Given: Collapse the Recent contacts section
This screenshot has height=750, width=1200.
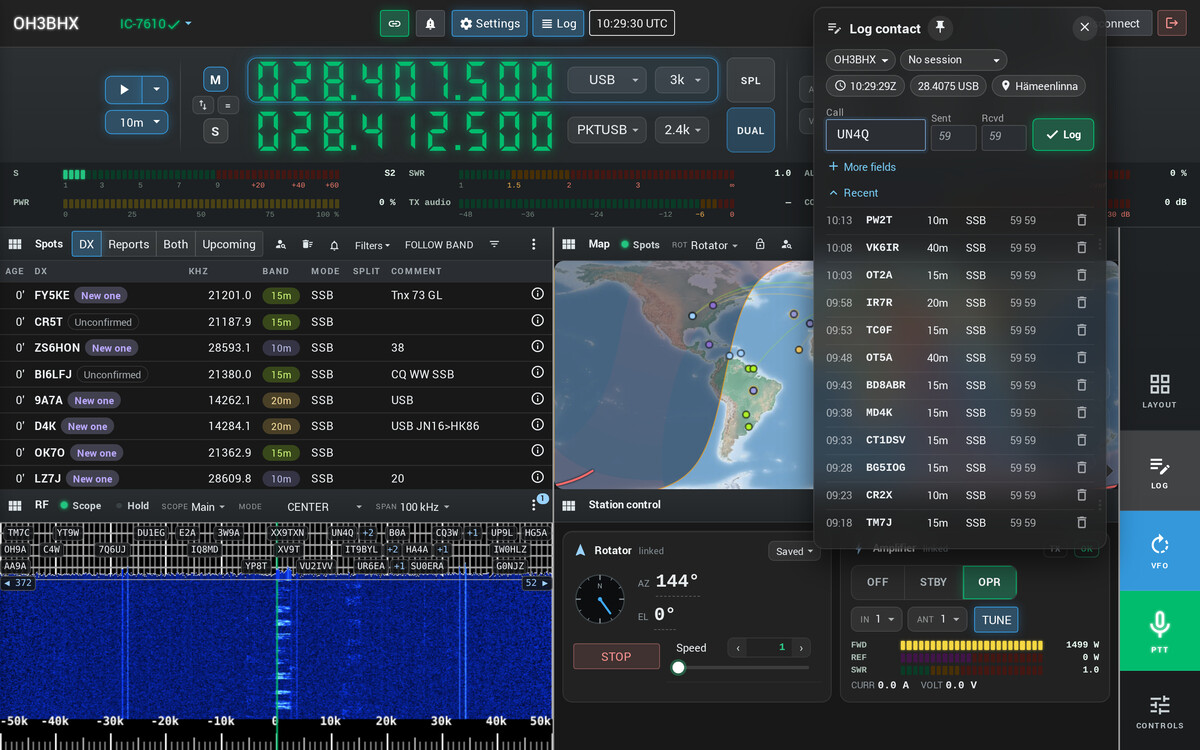Looking at the screenshot, I should [853, 193].
